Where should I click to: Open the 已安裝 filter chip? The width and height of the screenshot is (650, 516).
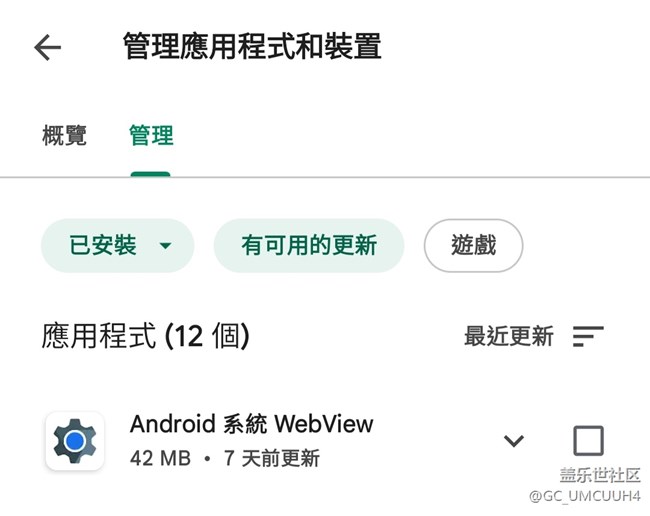117,245
